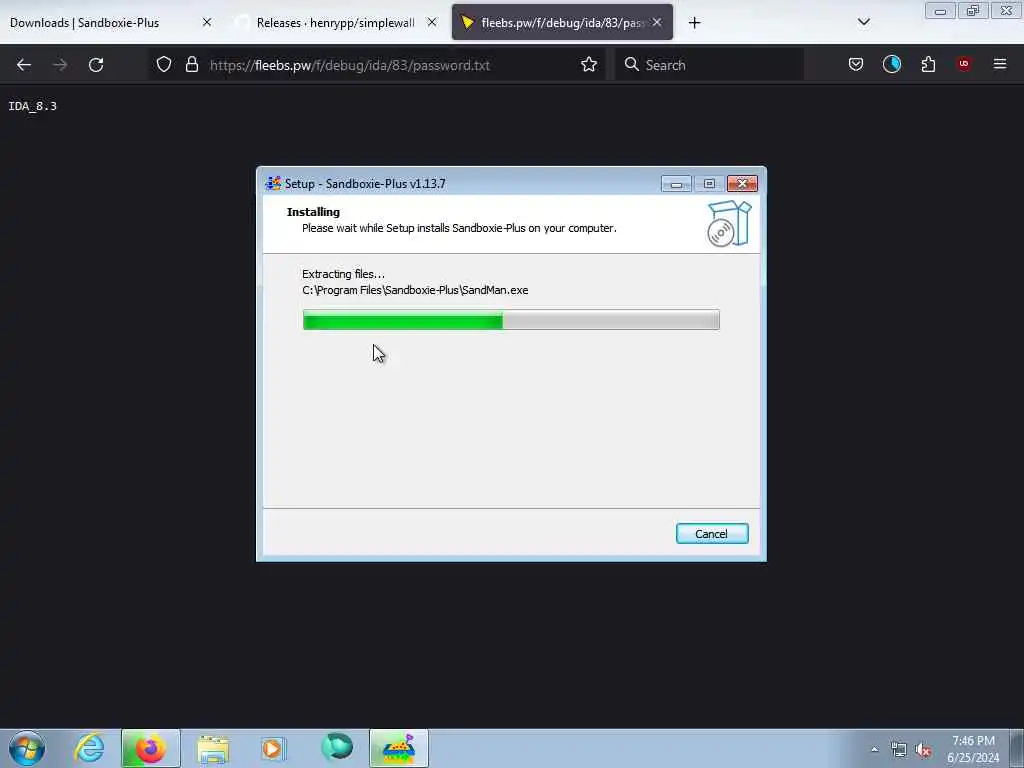Open Windows Explorer from taskbar

(213, 749)
